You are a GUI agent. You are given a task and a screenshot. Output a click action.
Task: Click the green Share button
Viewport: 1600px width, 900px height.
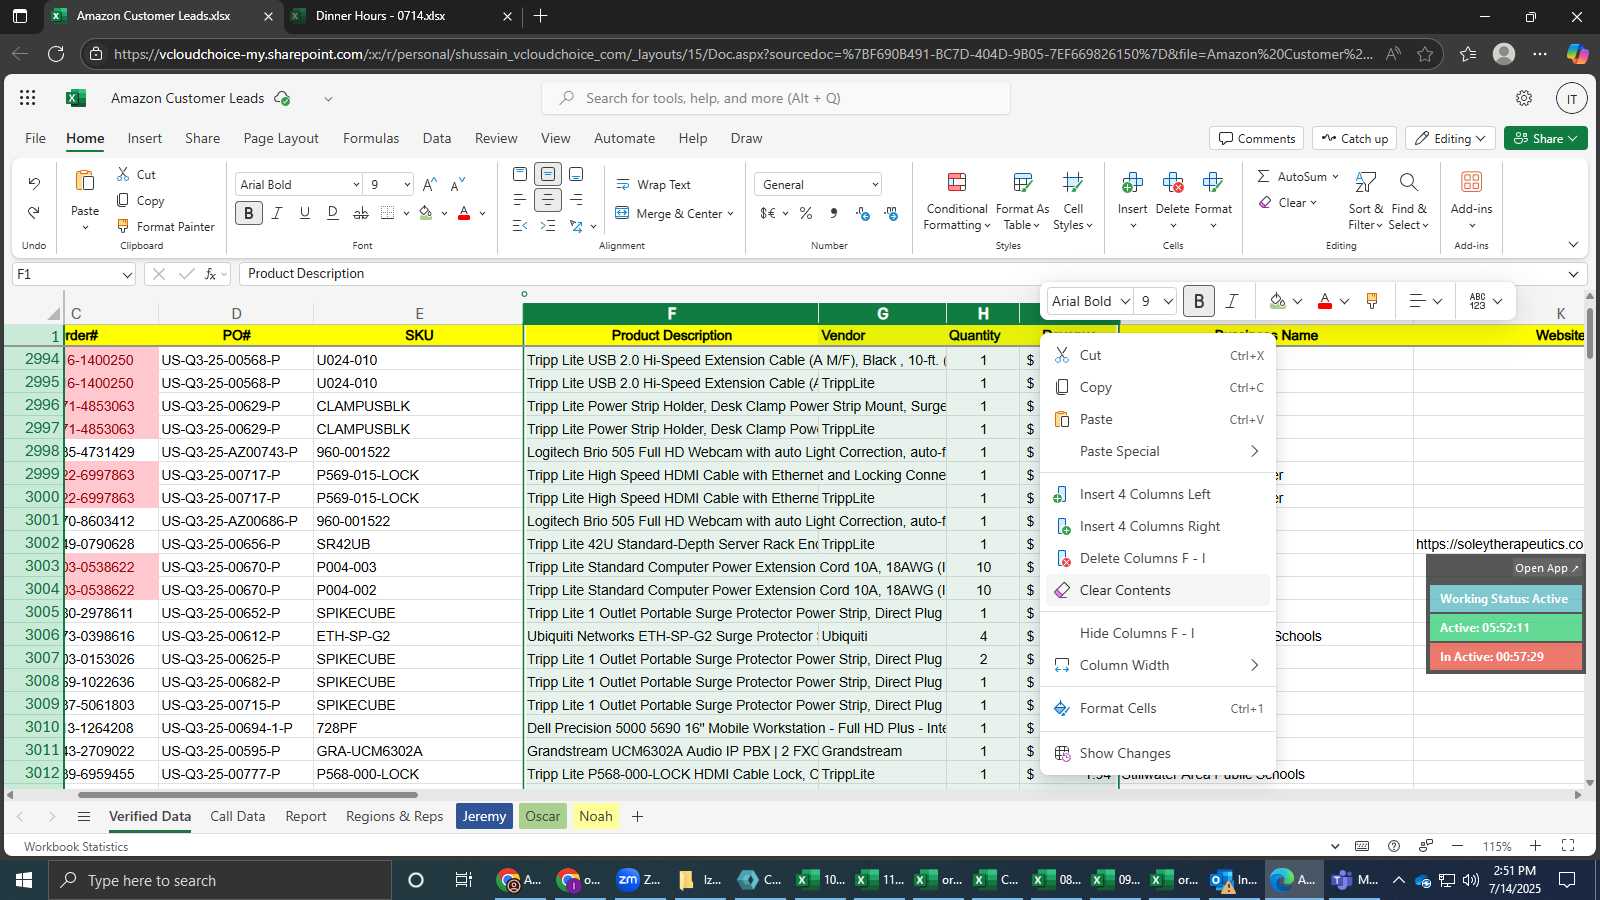point(1546,138)
